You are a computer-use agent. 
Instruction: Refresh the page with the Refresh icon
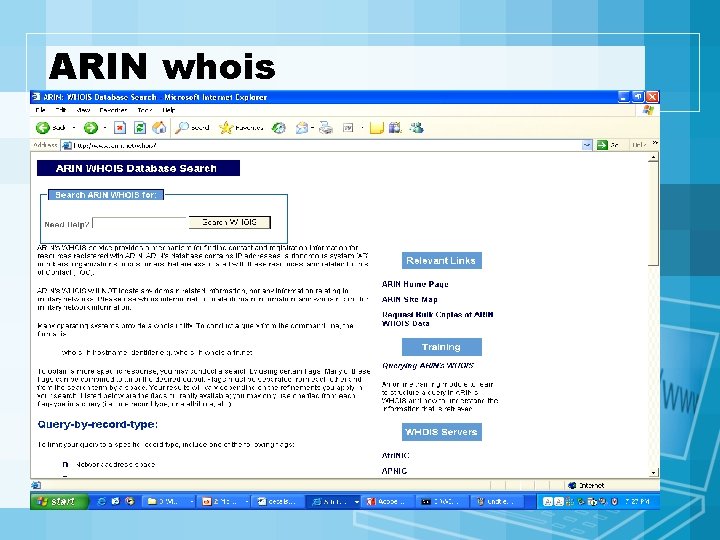click(x=140, y=128)
